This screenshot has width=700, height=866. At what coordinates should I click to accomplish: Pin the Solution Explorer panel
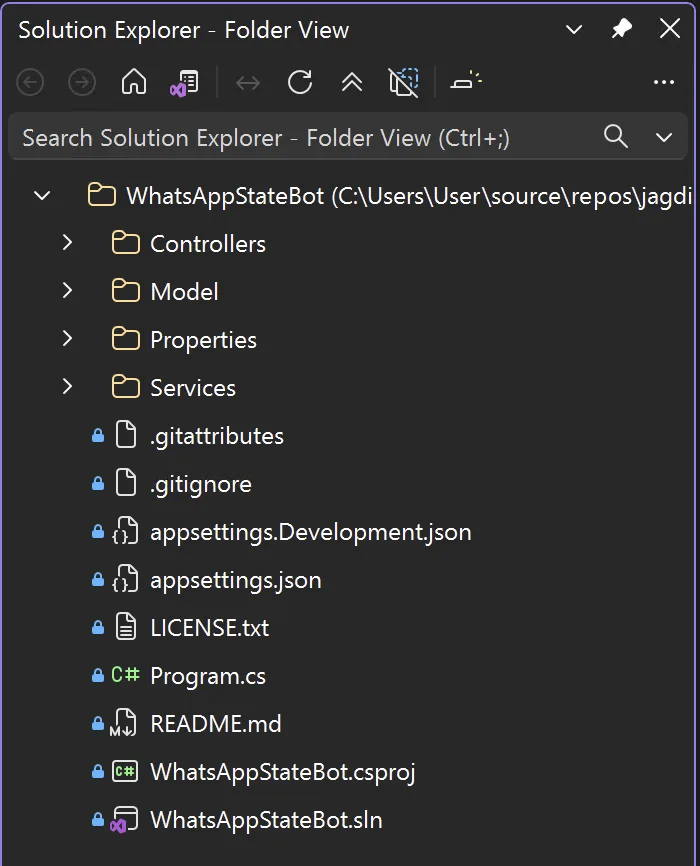(x=622, y=29)
